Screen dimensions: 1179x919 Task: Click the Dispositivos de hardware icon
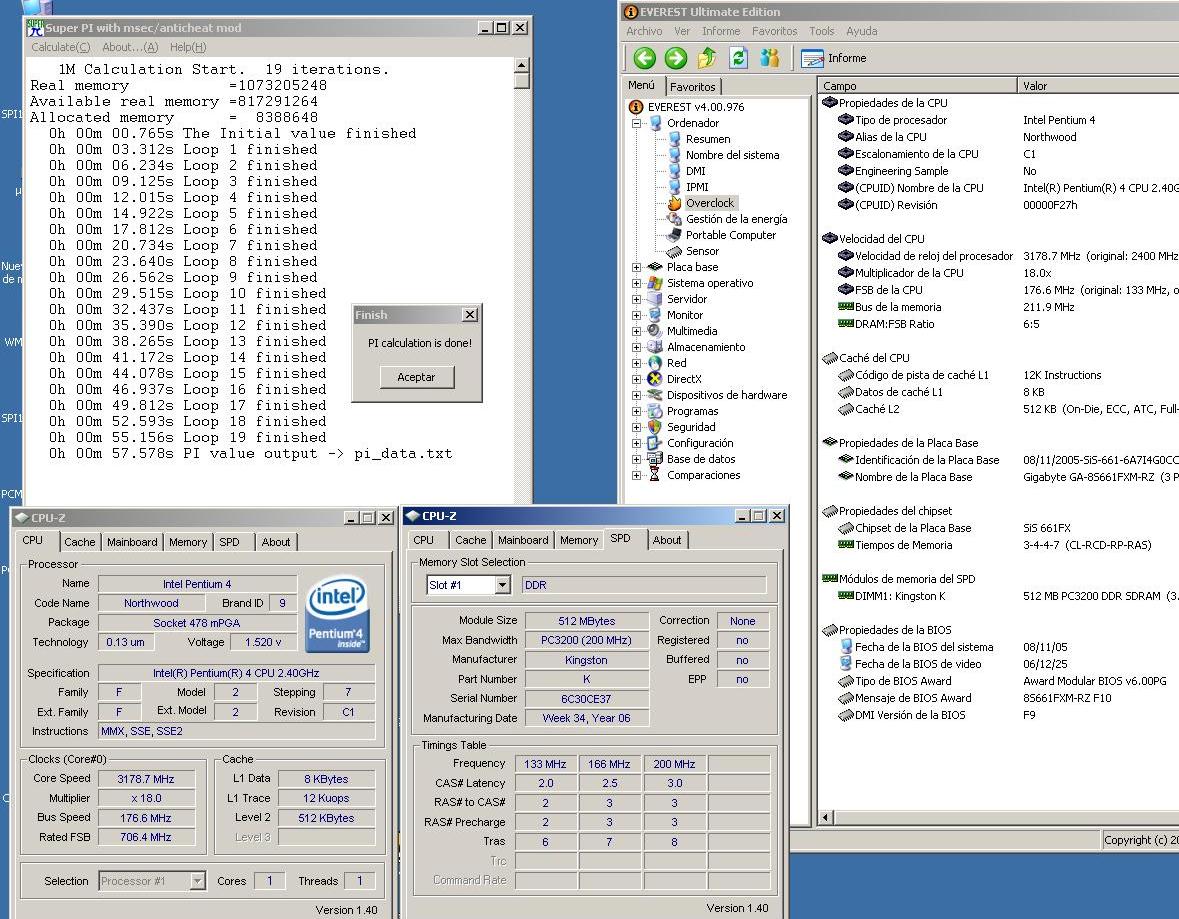click(x=654, y=396)
